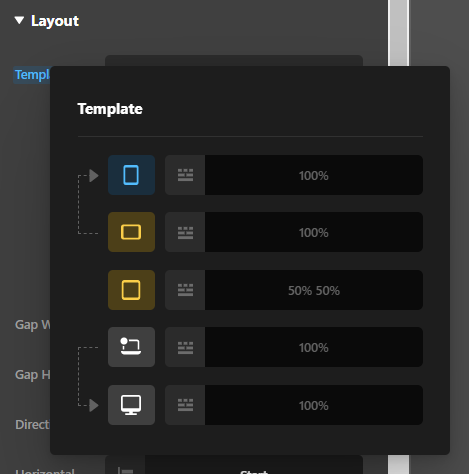The width and height of the screenshot is (469, 474).
Task: Edit the desktop 100% template field
Action: (x=314, y=405)
